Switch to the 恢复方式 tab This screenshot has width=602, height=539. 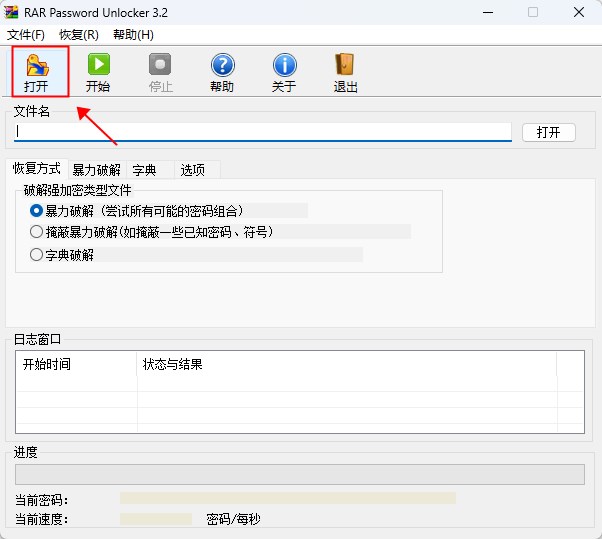pyautogui.click(x=37, y=169)
